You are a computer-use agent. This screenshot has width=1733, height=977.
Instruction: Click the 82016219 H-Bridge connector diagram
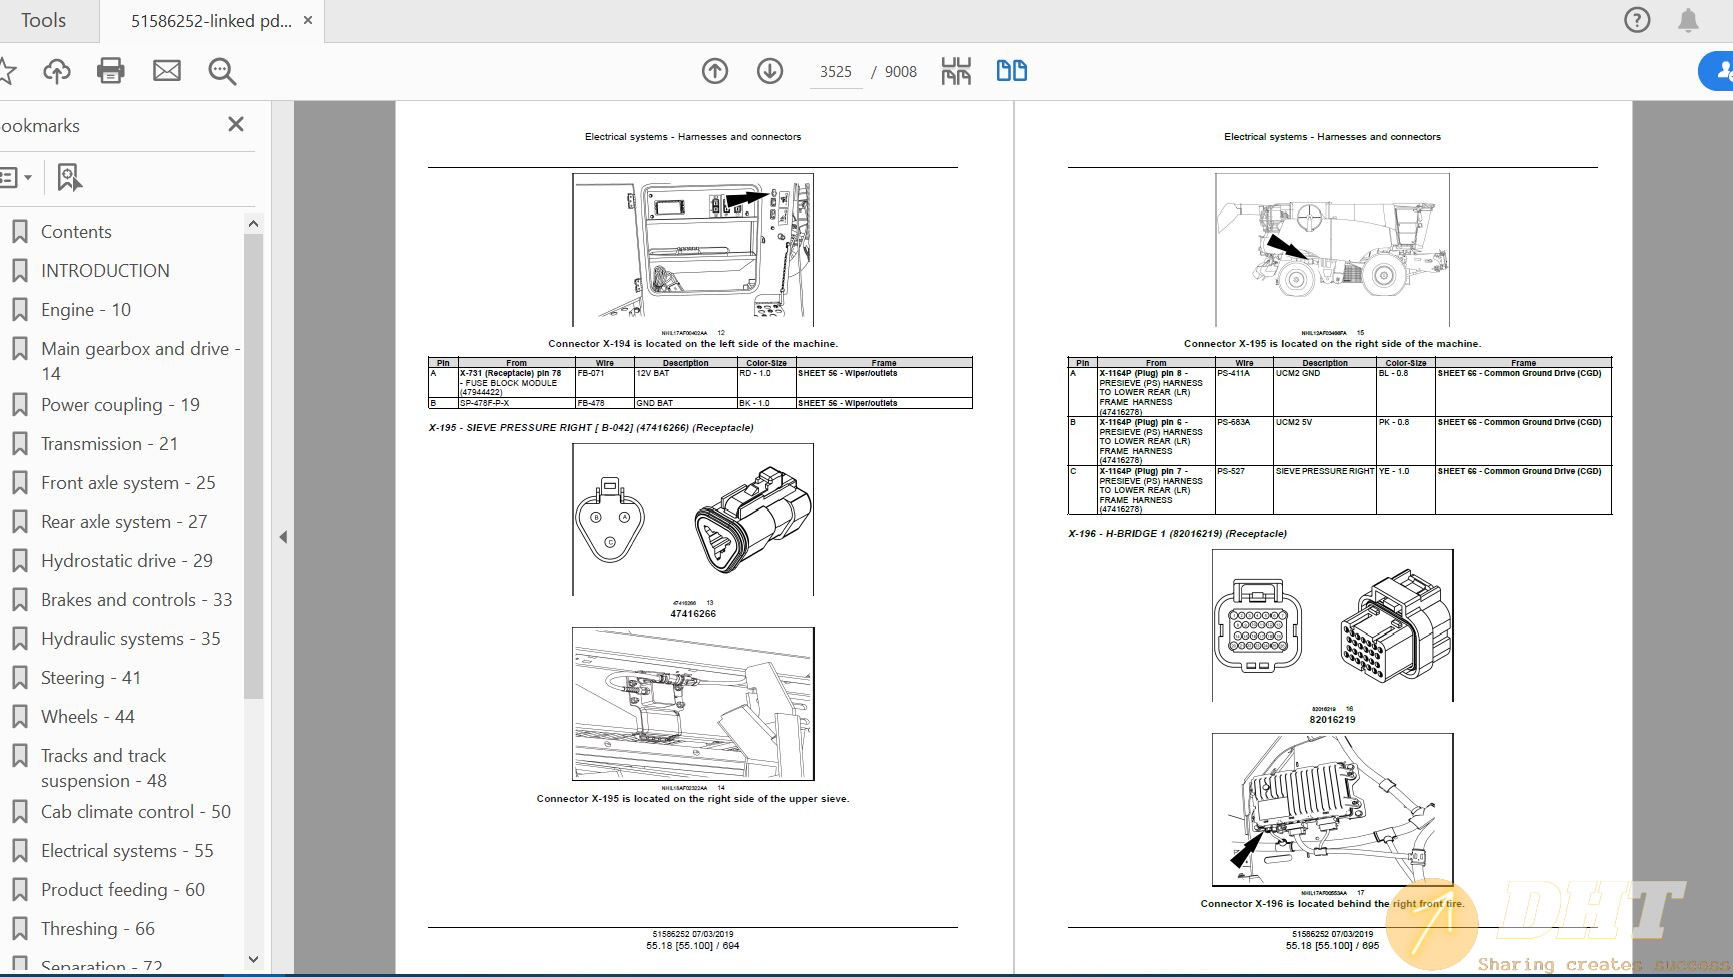(1333, 625)
